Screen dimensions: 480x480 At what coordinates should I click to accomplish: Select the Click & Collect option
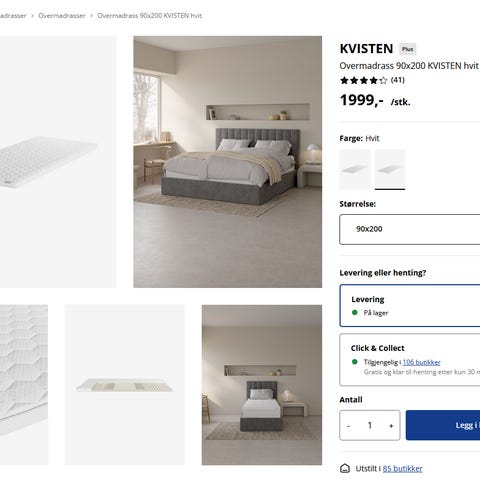[x=410, y=360]
